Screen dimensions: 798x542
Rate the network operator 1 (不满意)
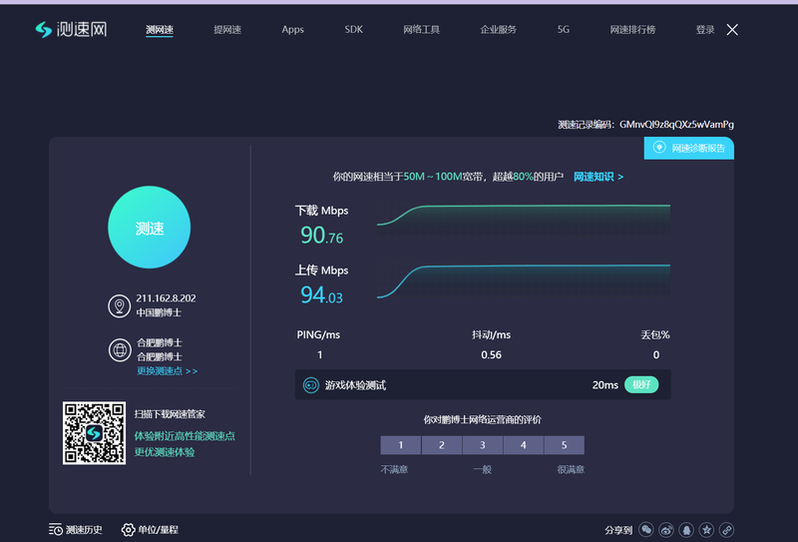(x=401, y=445)
